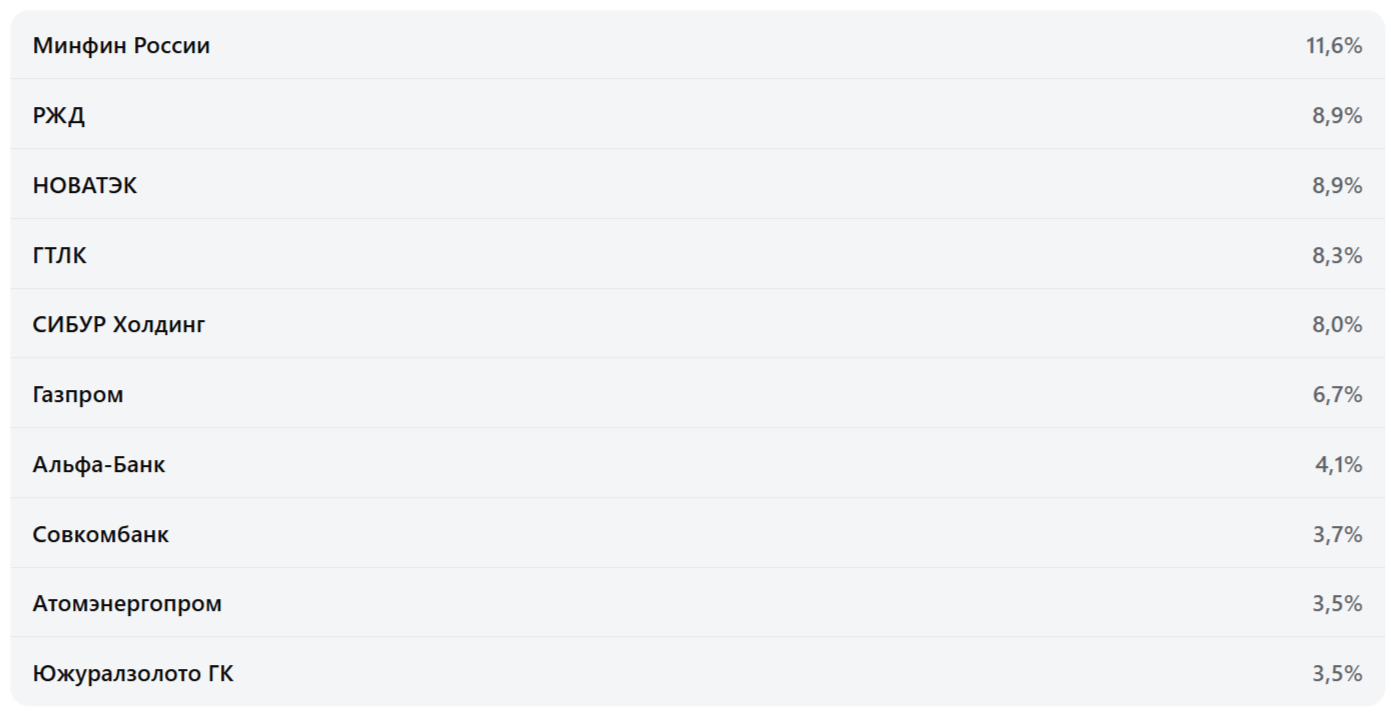Select the 3,5% value for Южуралзолото ГК
1391x713 pixels.
tap(1337, 673)
